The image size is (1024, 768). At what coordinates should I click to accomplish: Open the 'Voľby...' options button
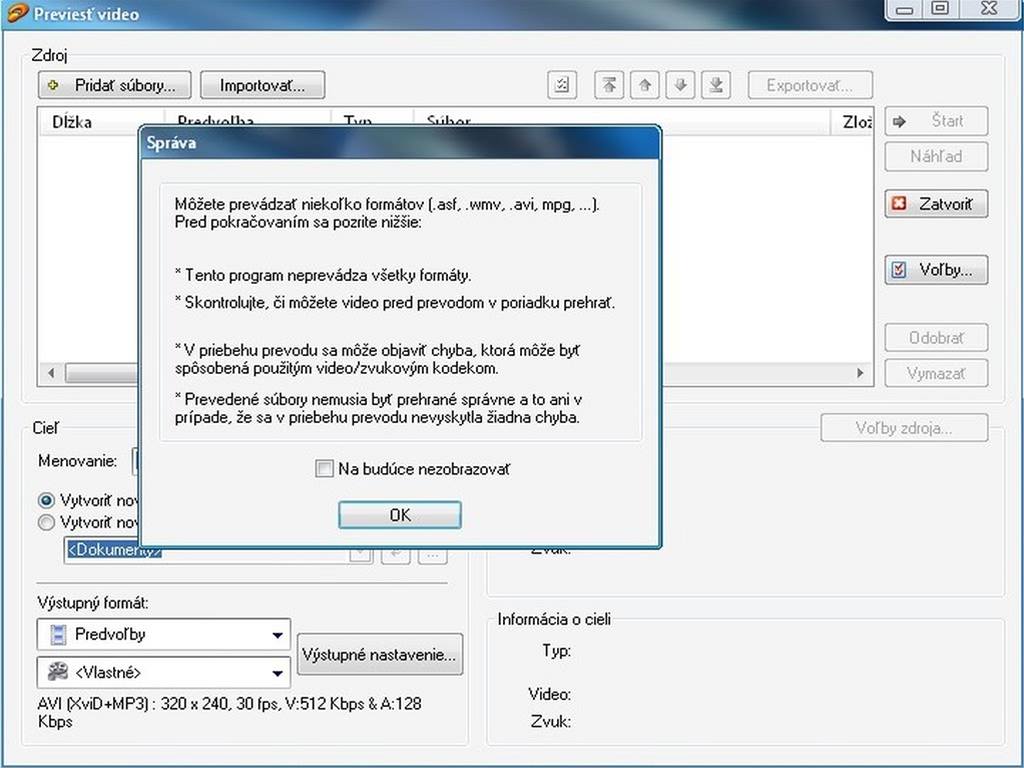pyautogui.click(x=936, y=270)
